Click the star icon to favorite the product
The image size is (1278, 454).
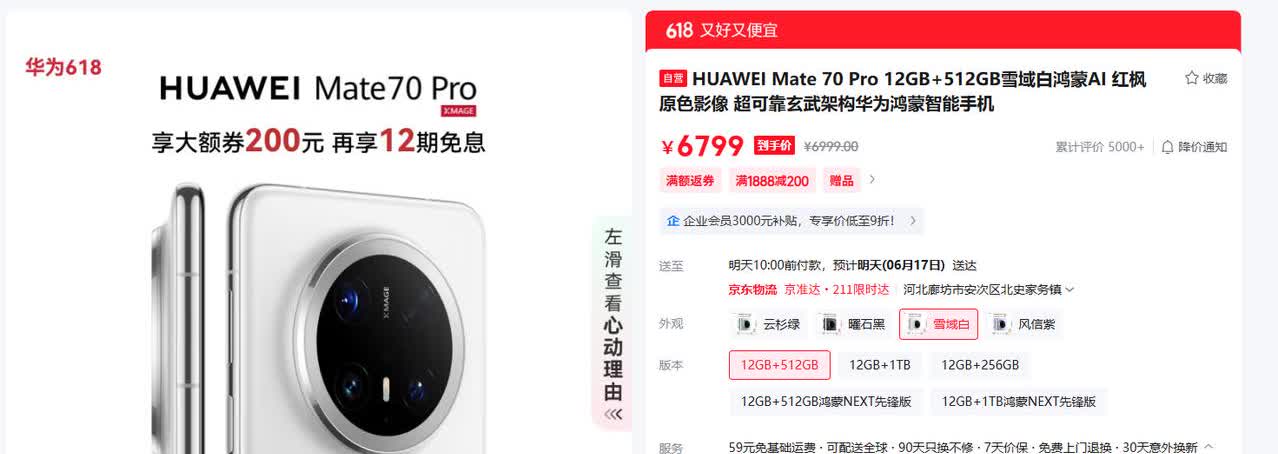[x=1191, y=78]
